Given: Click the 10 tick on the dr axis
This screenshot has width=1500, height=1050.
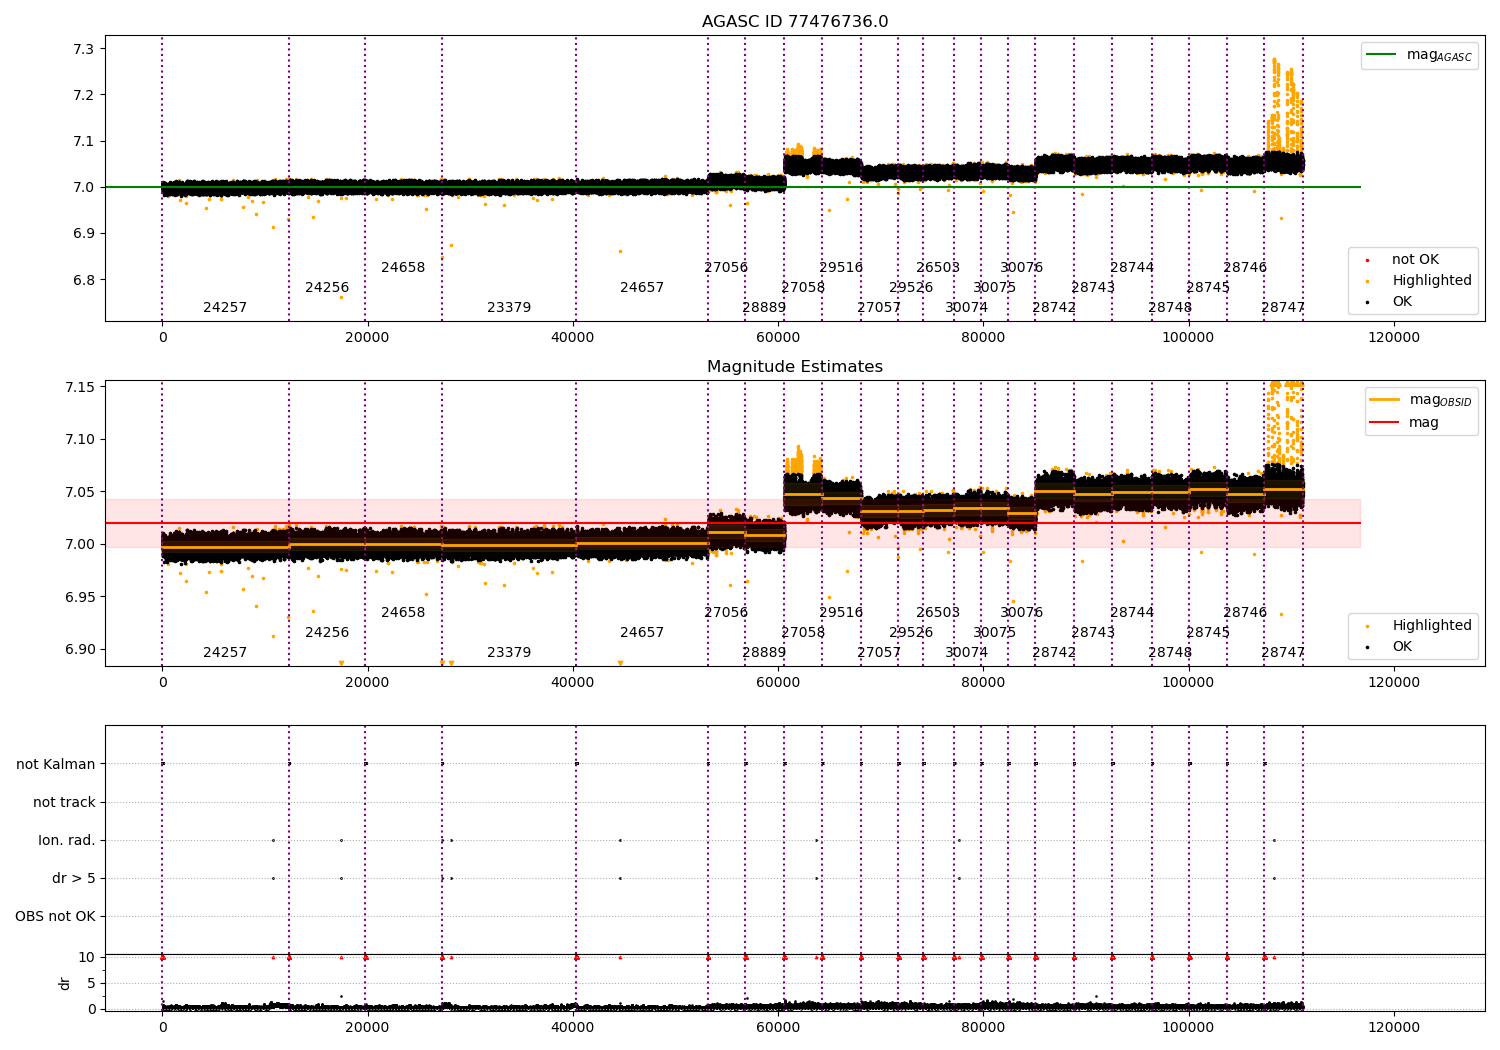Looking at the screenshot, I should click(88, 957).
